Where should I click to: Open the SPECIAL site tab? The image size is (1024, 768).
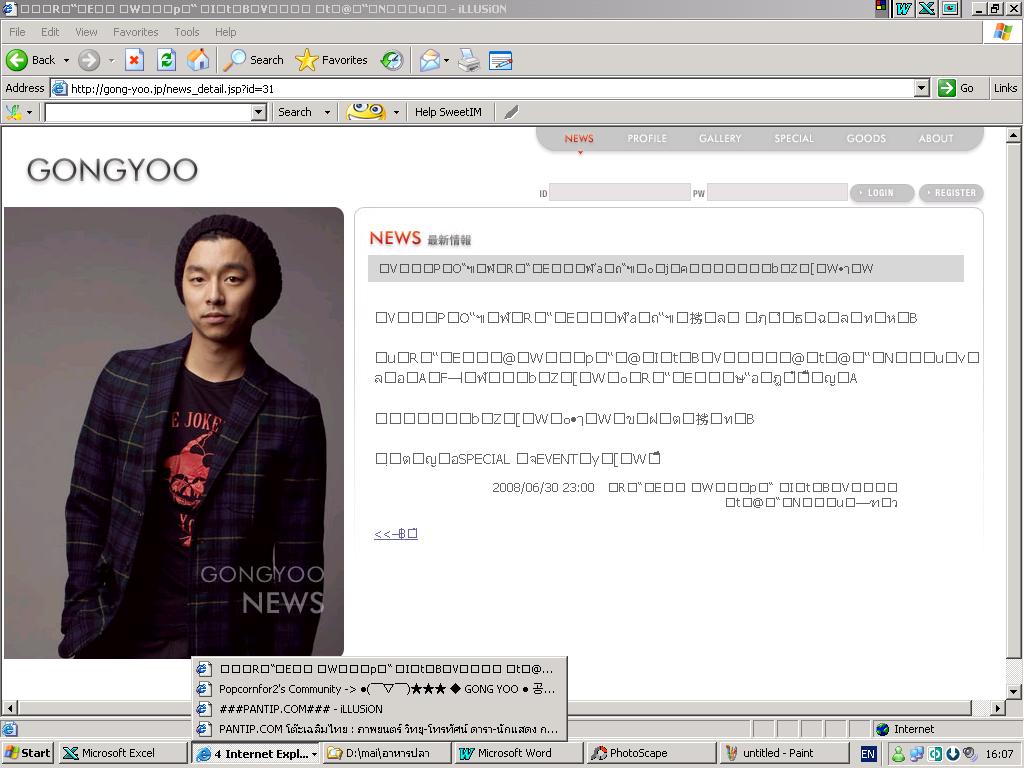pyautogui.click(x=794, y=138)
